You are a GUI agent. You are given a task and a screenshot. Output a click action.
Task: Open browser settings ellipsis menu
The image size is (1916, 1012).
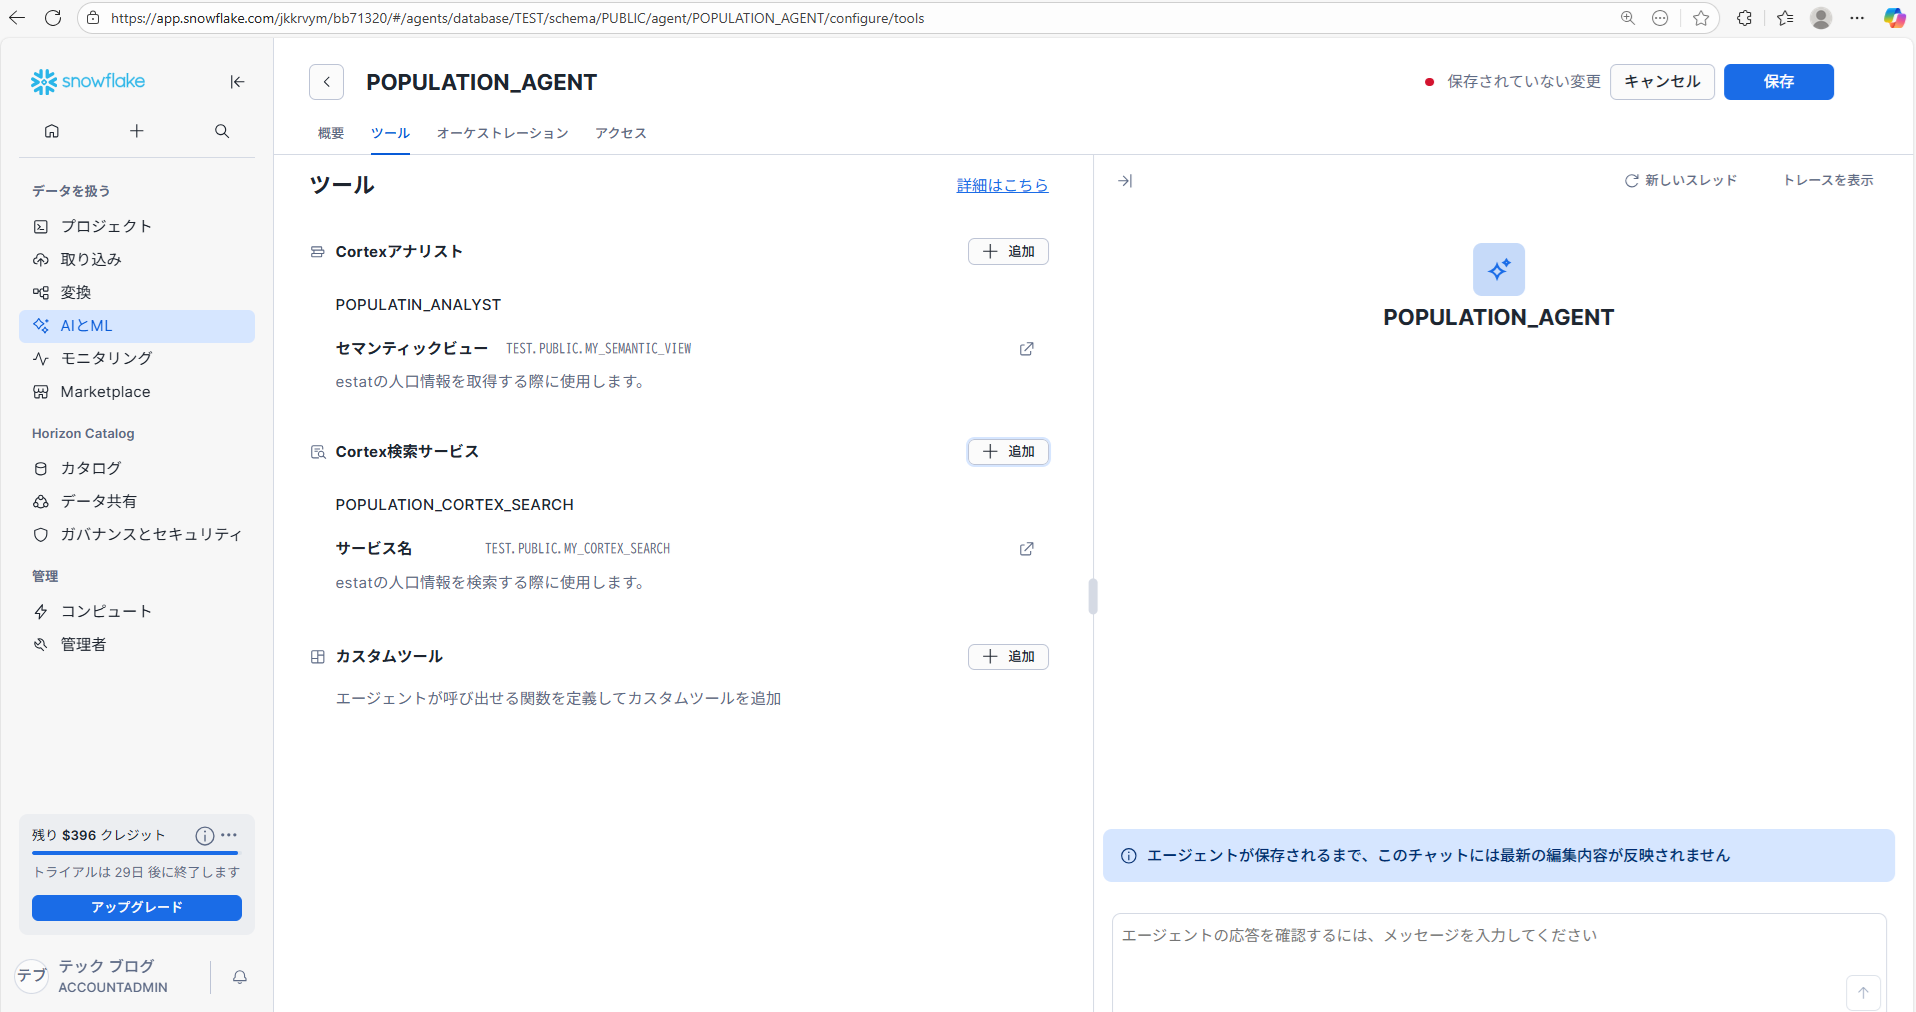1857,18
